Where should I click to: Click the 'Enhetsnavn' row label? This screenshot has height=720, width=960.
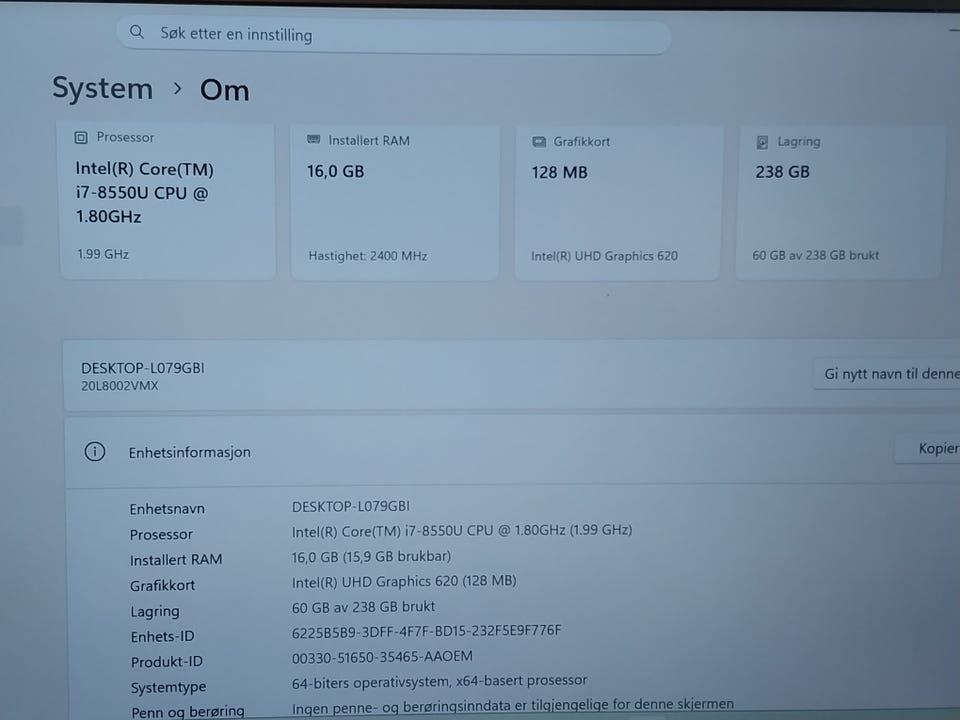click(167, 509)
